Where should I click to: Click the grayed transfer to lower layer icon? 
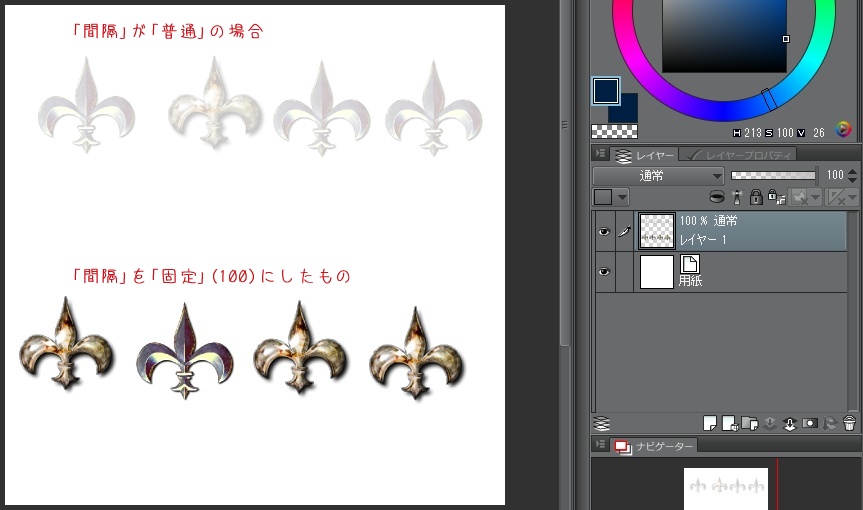click(x=770, y=424)
